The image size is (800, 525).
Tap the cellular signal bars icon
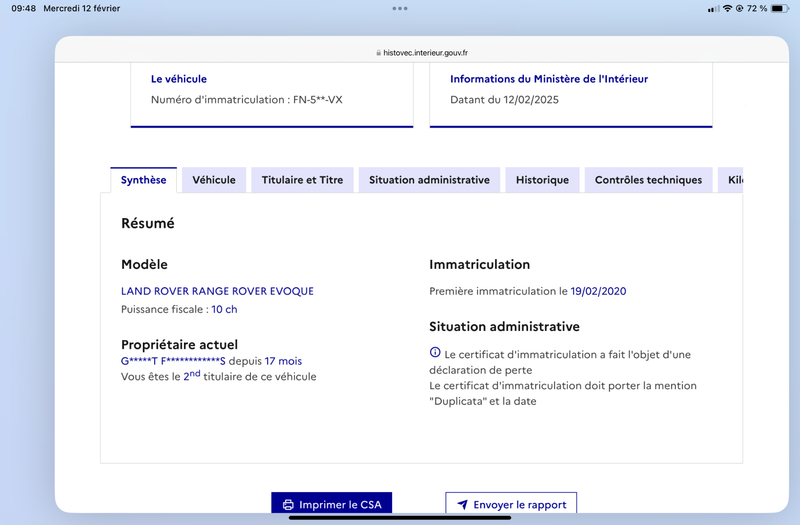(x=714, y=9)
